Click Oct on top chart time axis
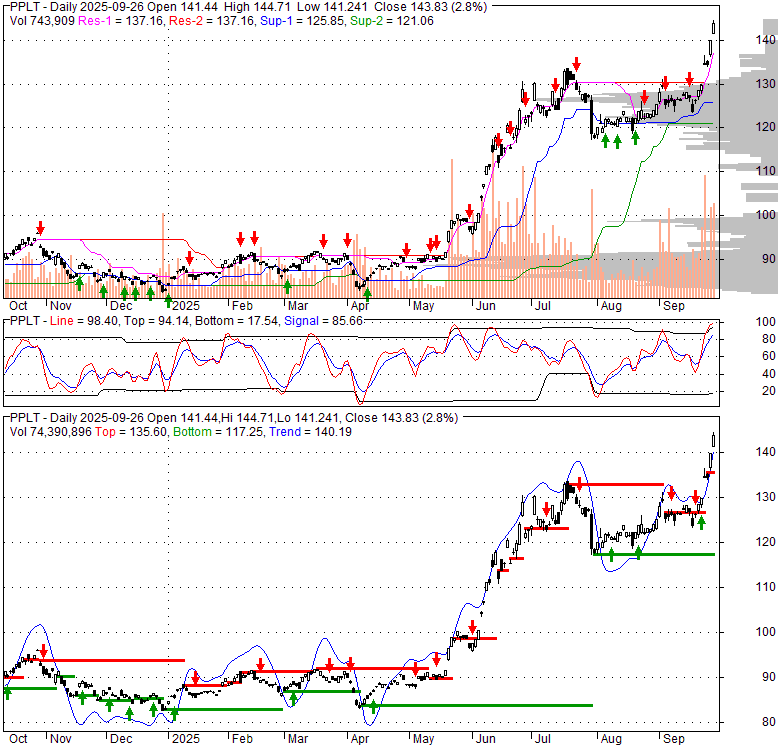 [18, 306]
